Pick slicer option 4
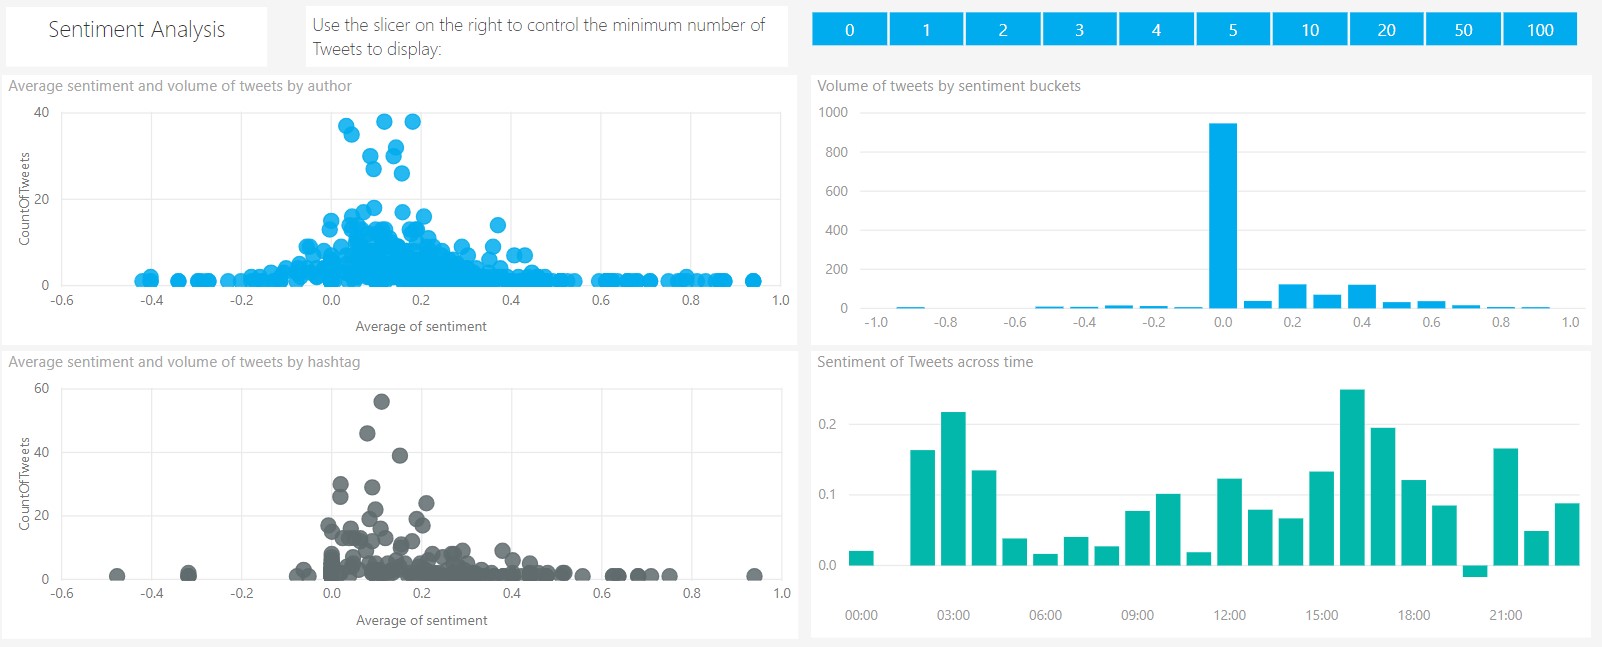1602x647 pixels. click(x=1156, y=30)
